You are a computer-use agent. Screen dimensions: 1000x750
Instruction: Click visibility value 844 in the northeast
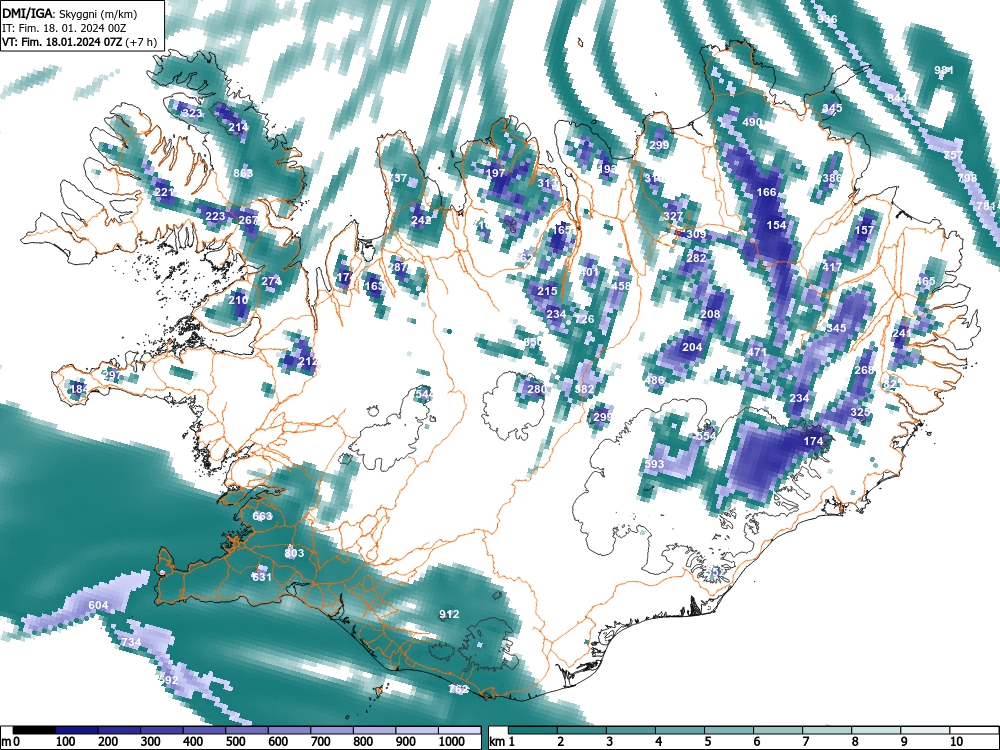[897, 98]
